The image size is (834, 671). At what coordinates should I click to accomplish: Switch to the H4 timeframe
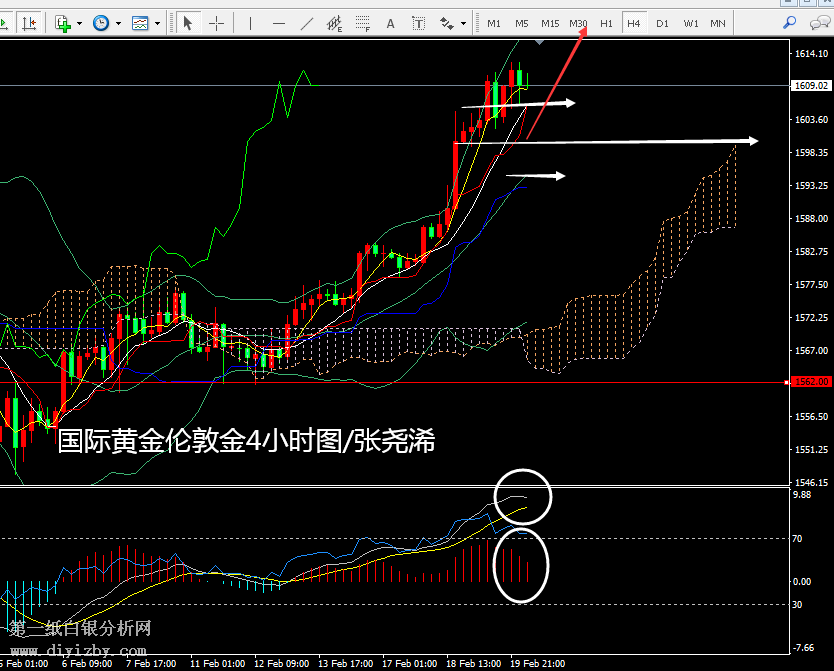tap(634, 23)
